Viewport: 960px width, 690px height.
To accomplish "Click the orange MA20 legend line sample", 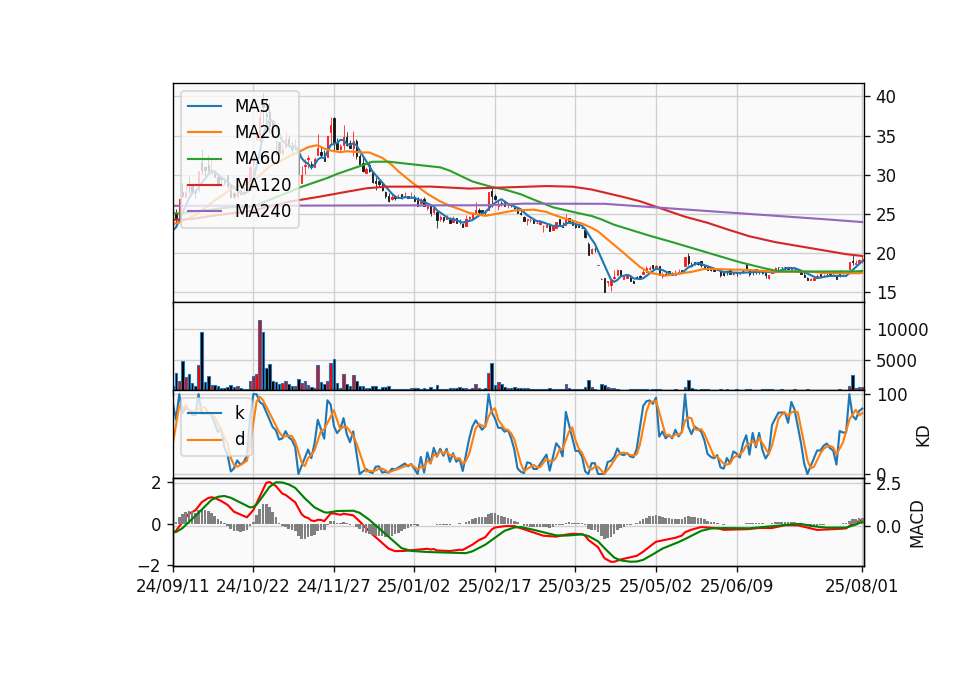I will 204,132.
